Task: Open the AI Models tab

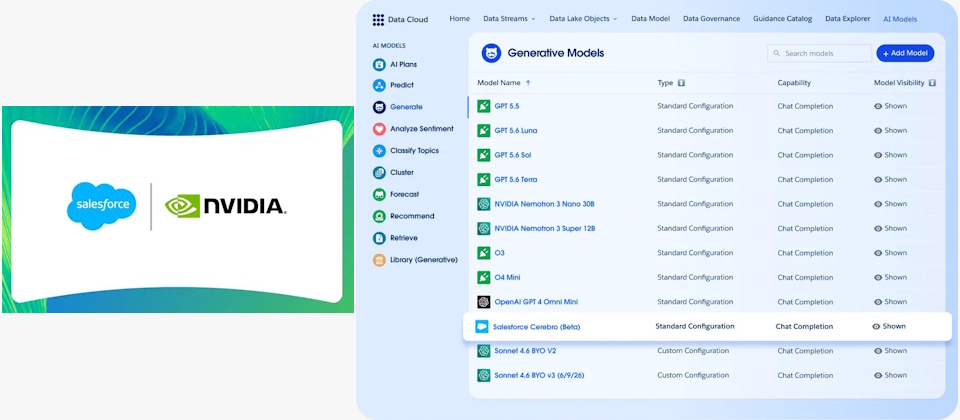Action: [900, 20]
